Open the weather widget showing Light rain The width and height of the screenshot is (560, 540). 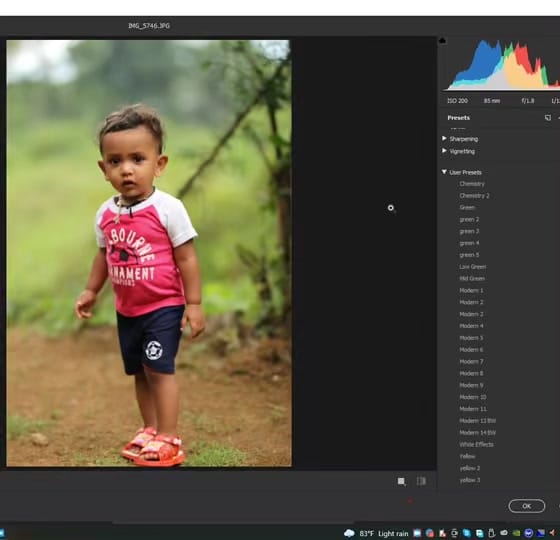coord(376,534)
